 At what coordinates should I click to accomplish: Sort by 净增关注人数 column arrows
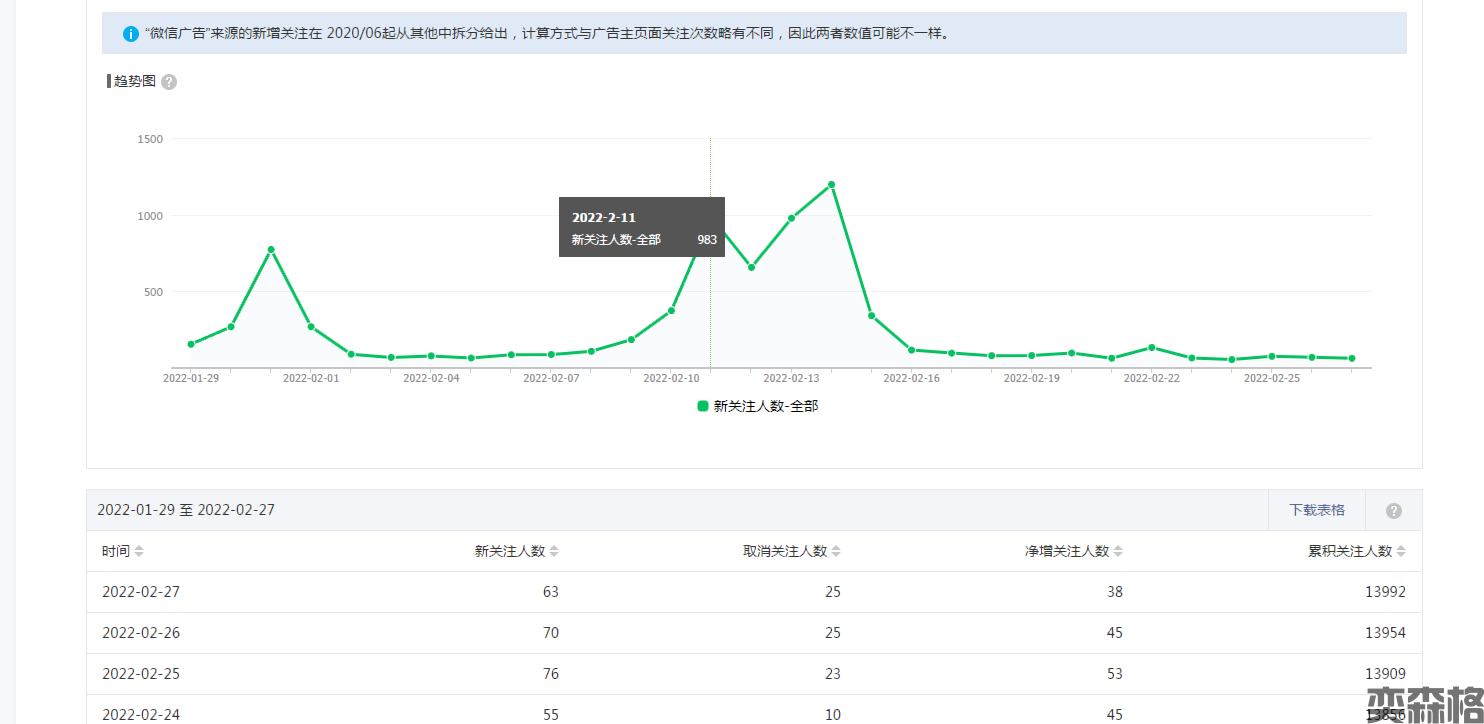tap(1118, 552)
